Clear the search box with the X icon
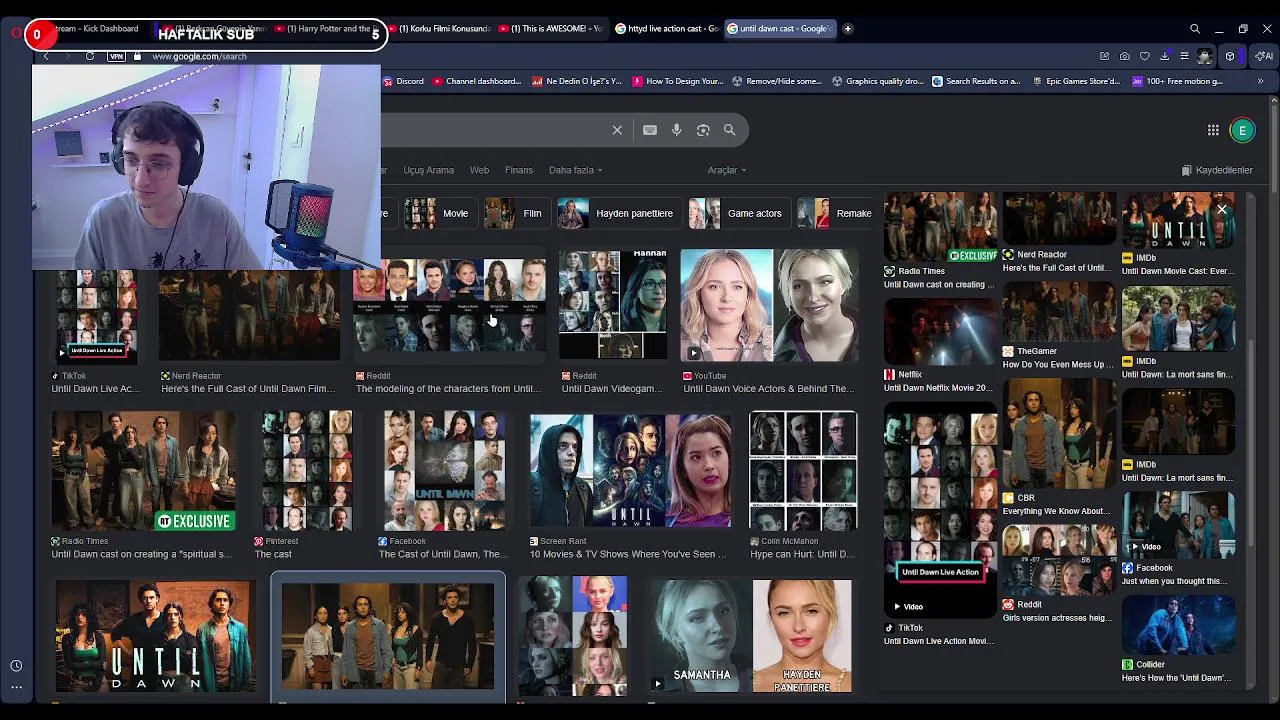 [x=617, y=130]
